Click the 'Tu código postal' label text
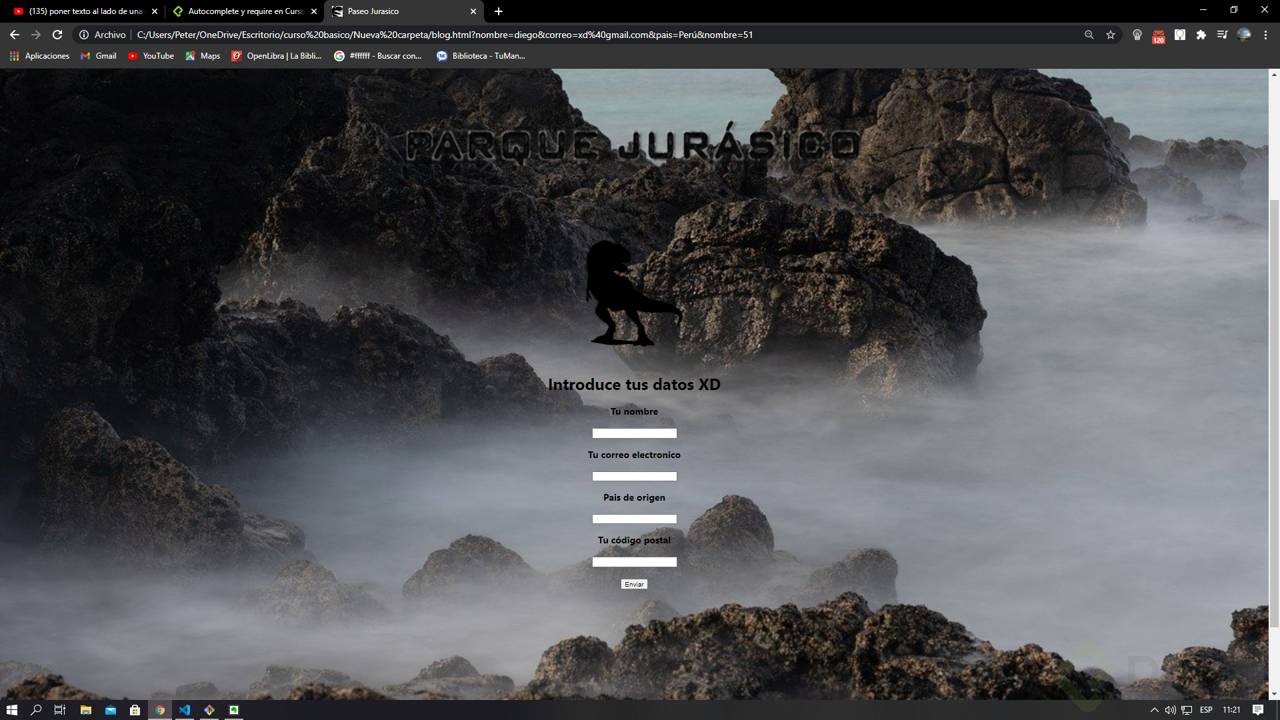The height and width of the screenshot is (720, 1280). pyautogui.click(x=634, y=541)
